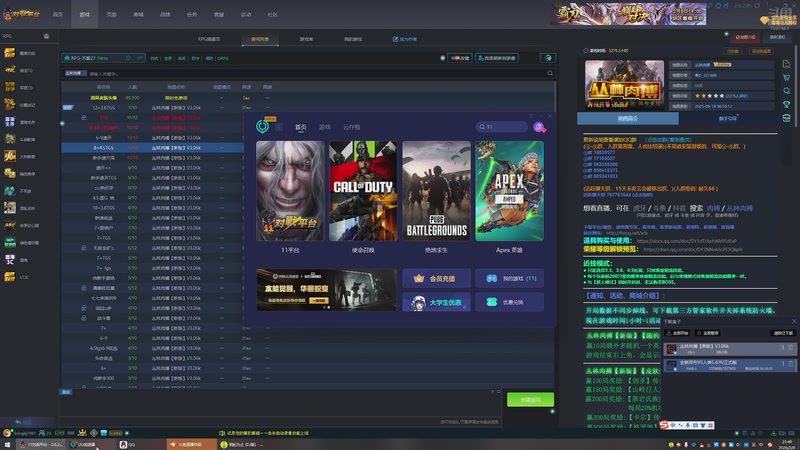800x450 pixels.
Task: Open 任务 in the 11 platform top navigation
Action: point(192,14)
